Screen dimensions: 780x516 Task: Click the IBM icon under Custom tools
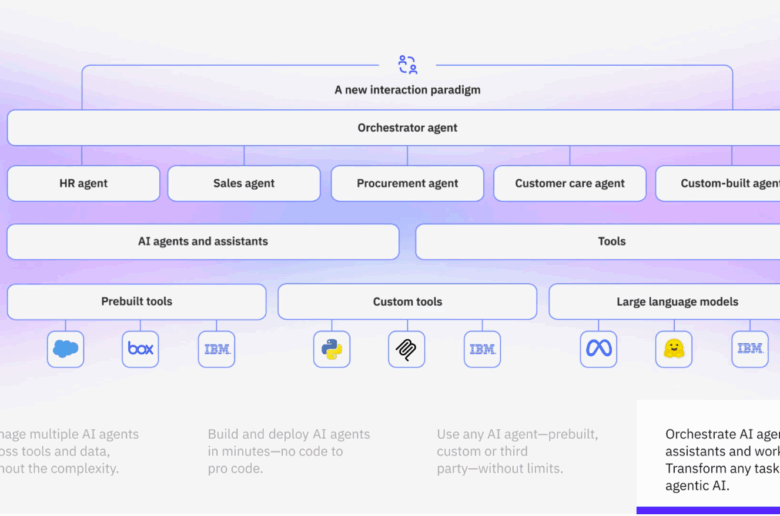482,349
